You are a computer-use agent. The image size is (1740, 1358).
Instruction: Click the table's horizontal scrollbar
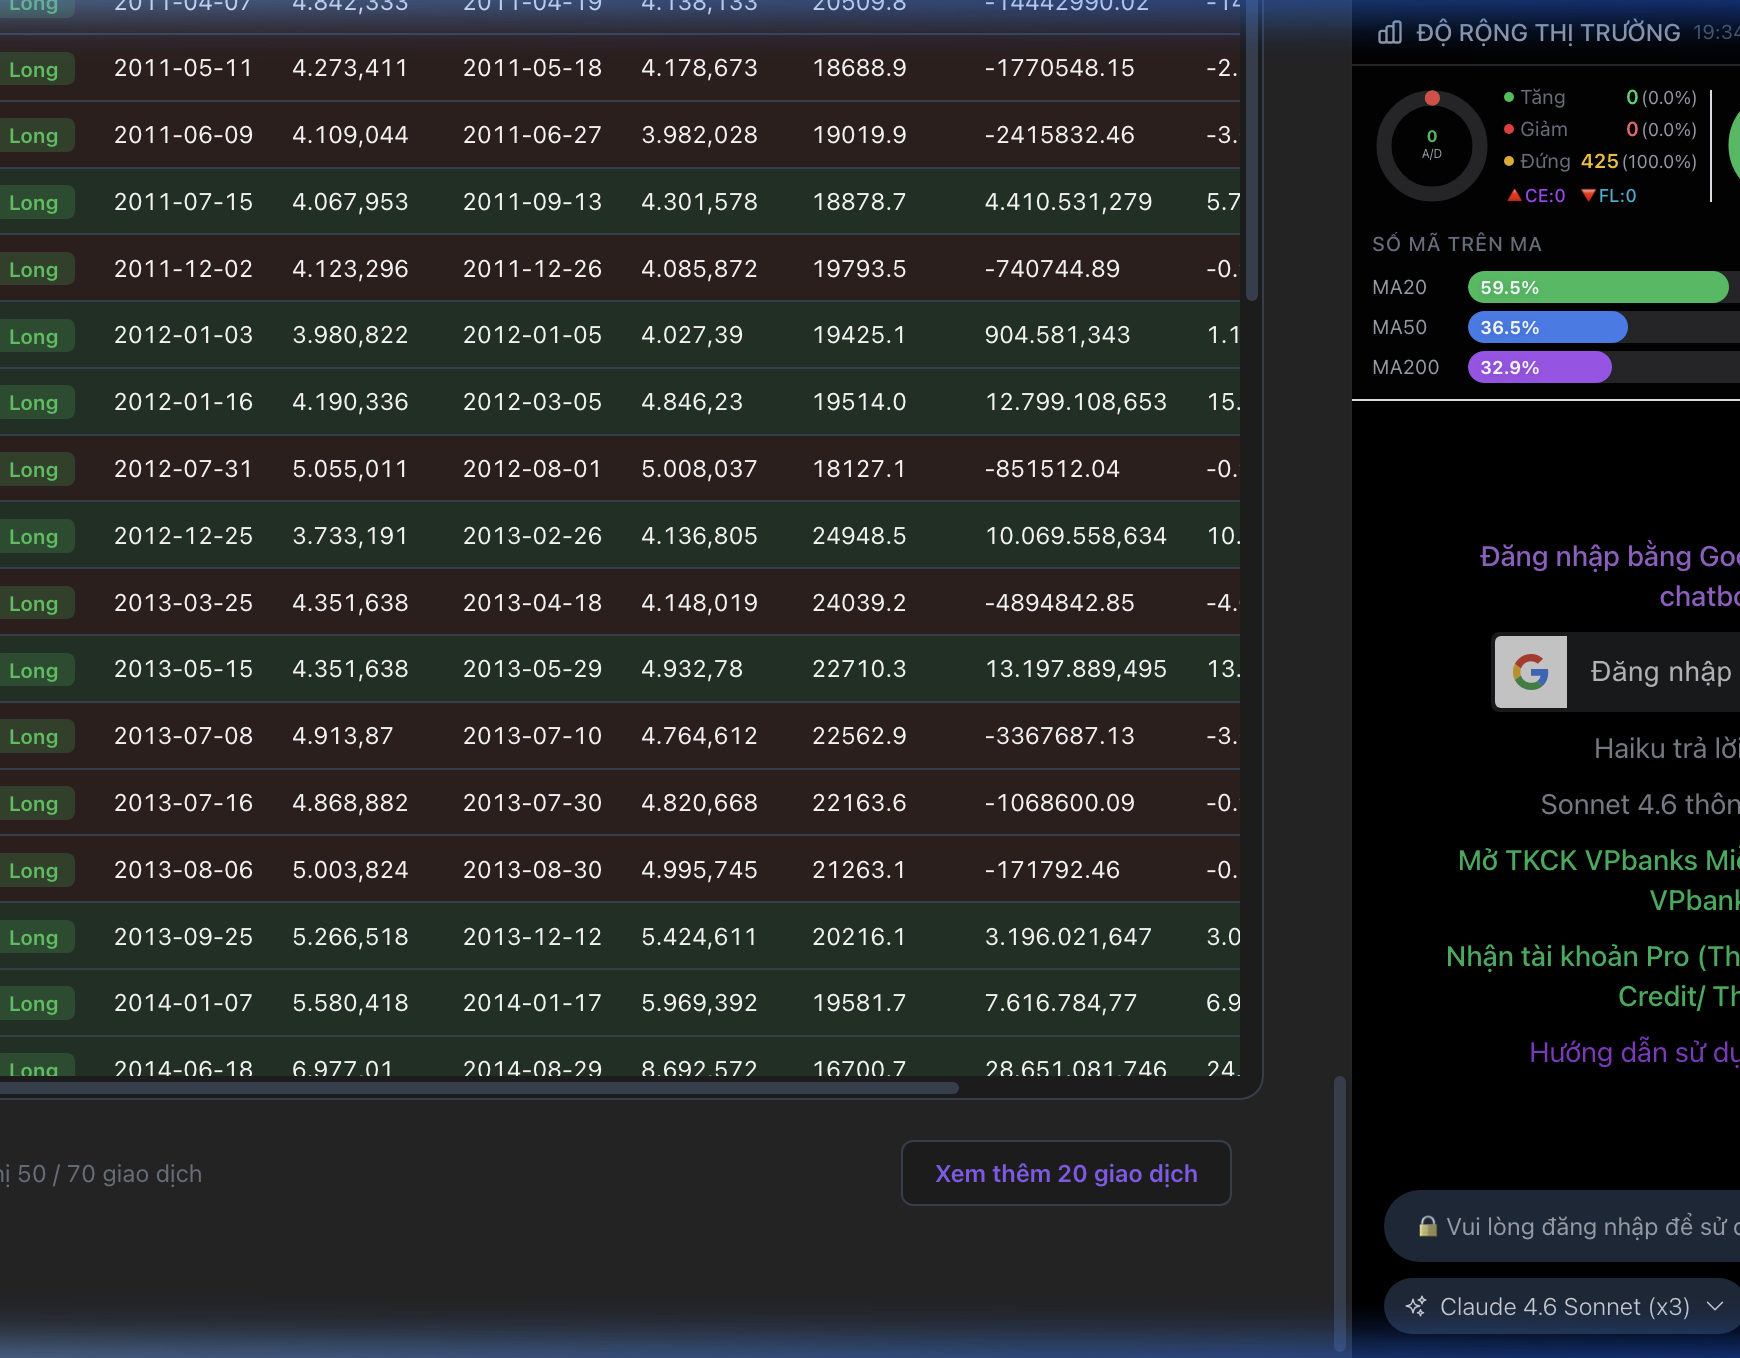click(x=480, y=1087)
